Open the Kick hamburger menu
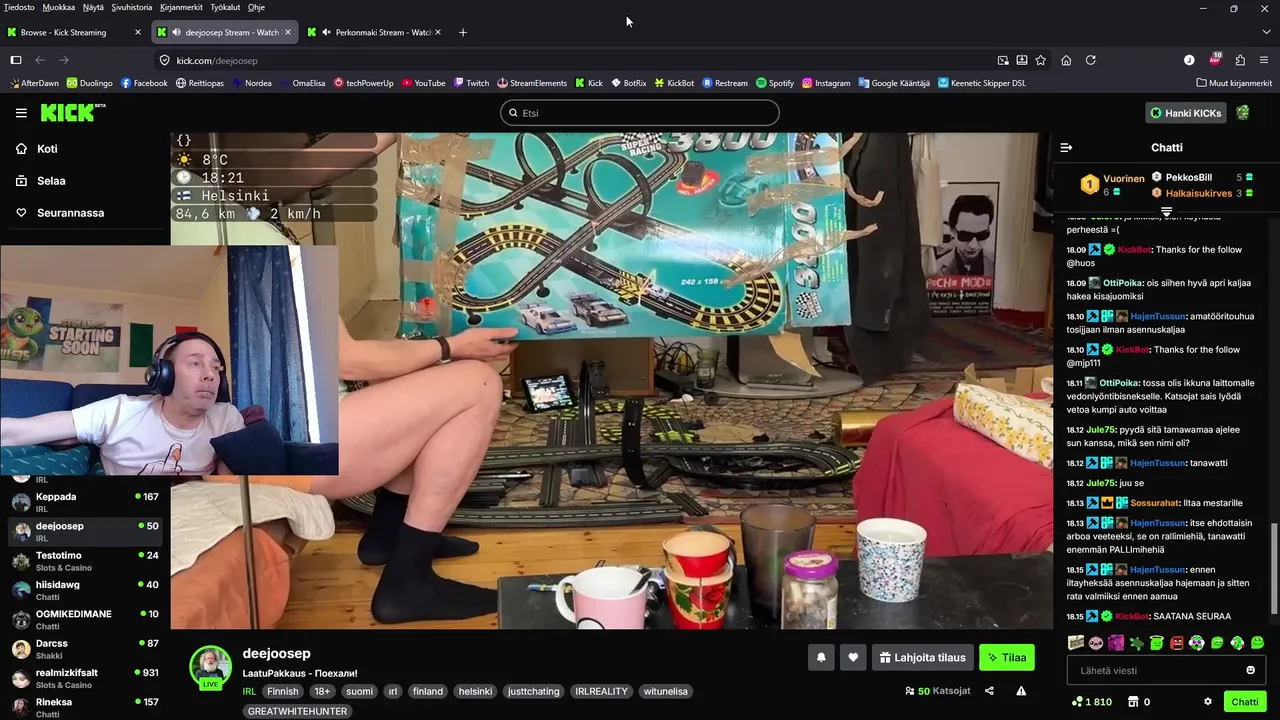 click(21, 113)
